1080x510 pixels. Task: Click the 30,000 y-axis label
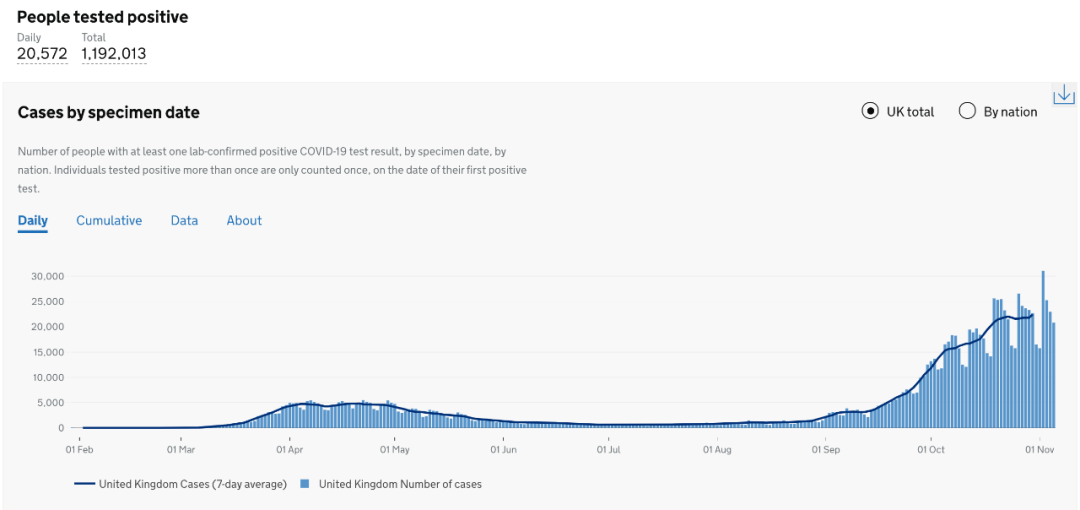48,276
